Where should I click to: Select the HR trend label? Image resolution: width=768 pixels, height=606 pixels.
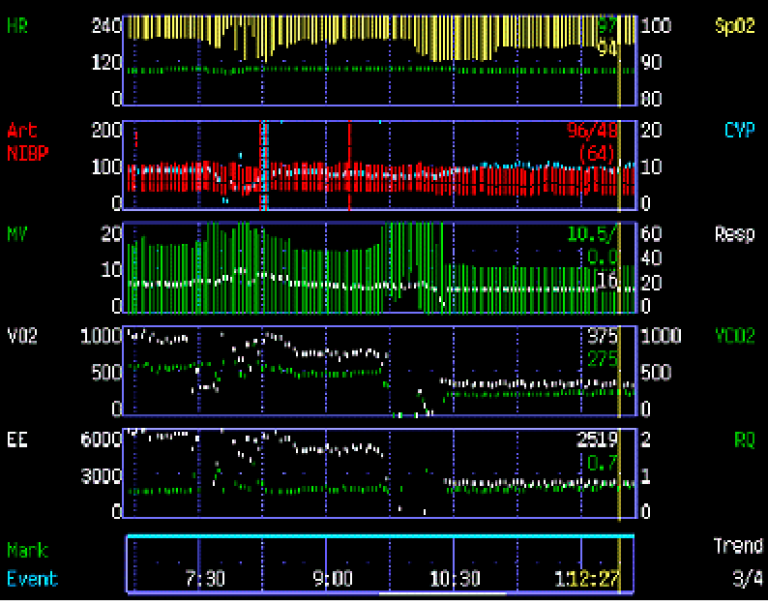click(x=18, y=25)
